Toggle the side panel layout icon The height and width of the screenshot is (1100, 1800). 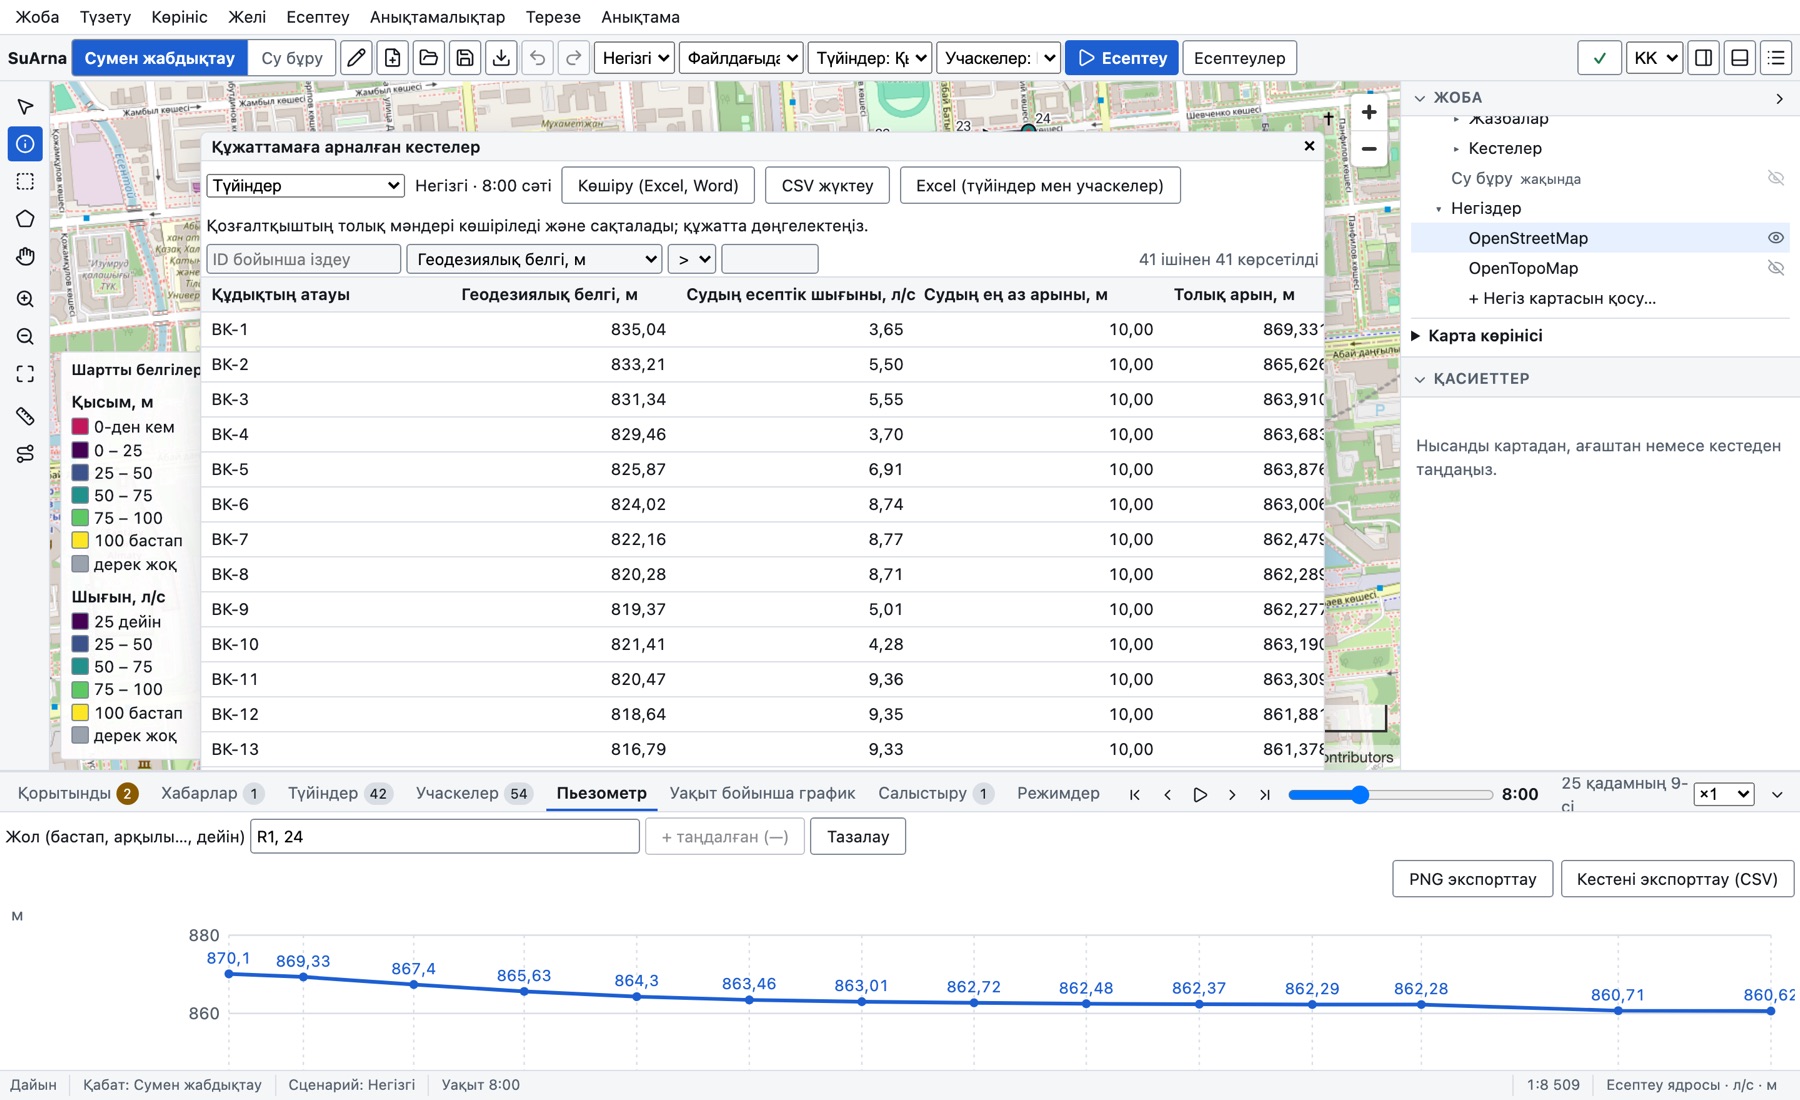tap(1704, 58)
